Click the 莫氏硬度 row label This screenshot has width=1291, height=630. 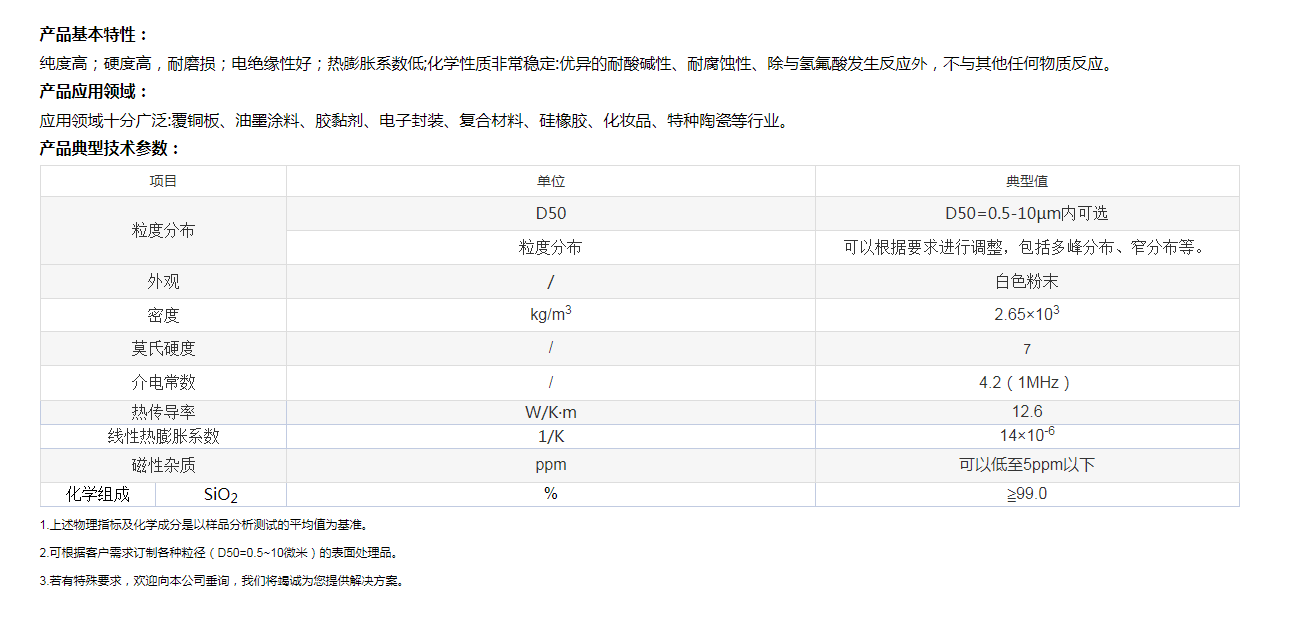pyautogui.click(x=163, y=349)
